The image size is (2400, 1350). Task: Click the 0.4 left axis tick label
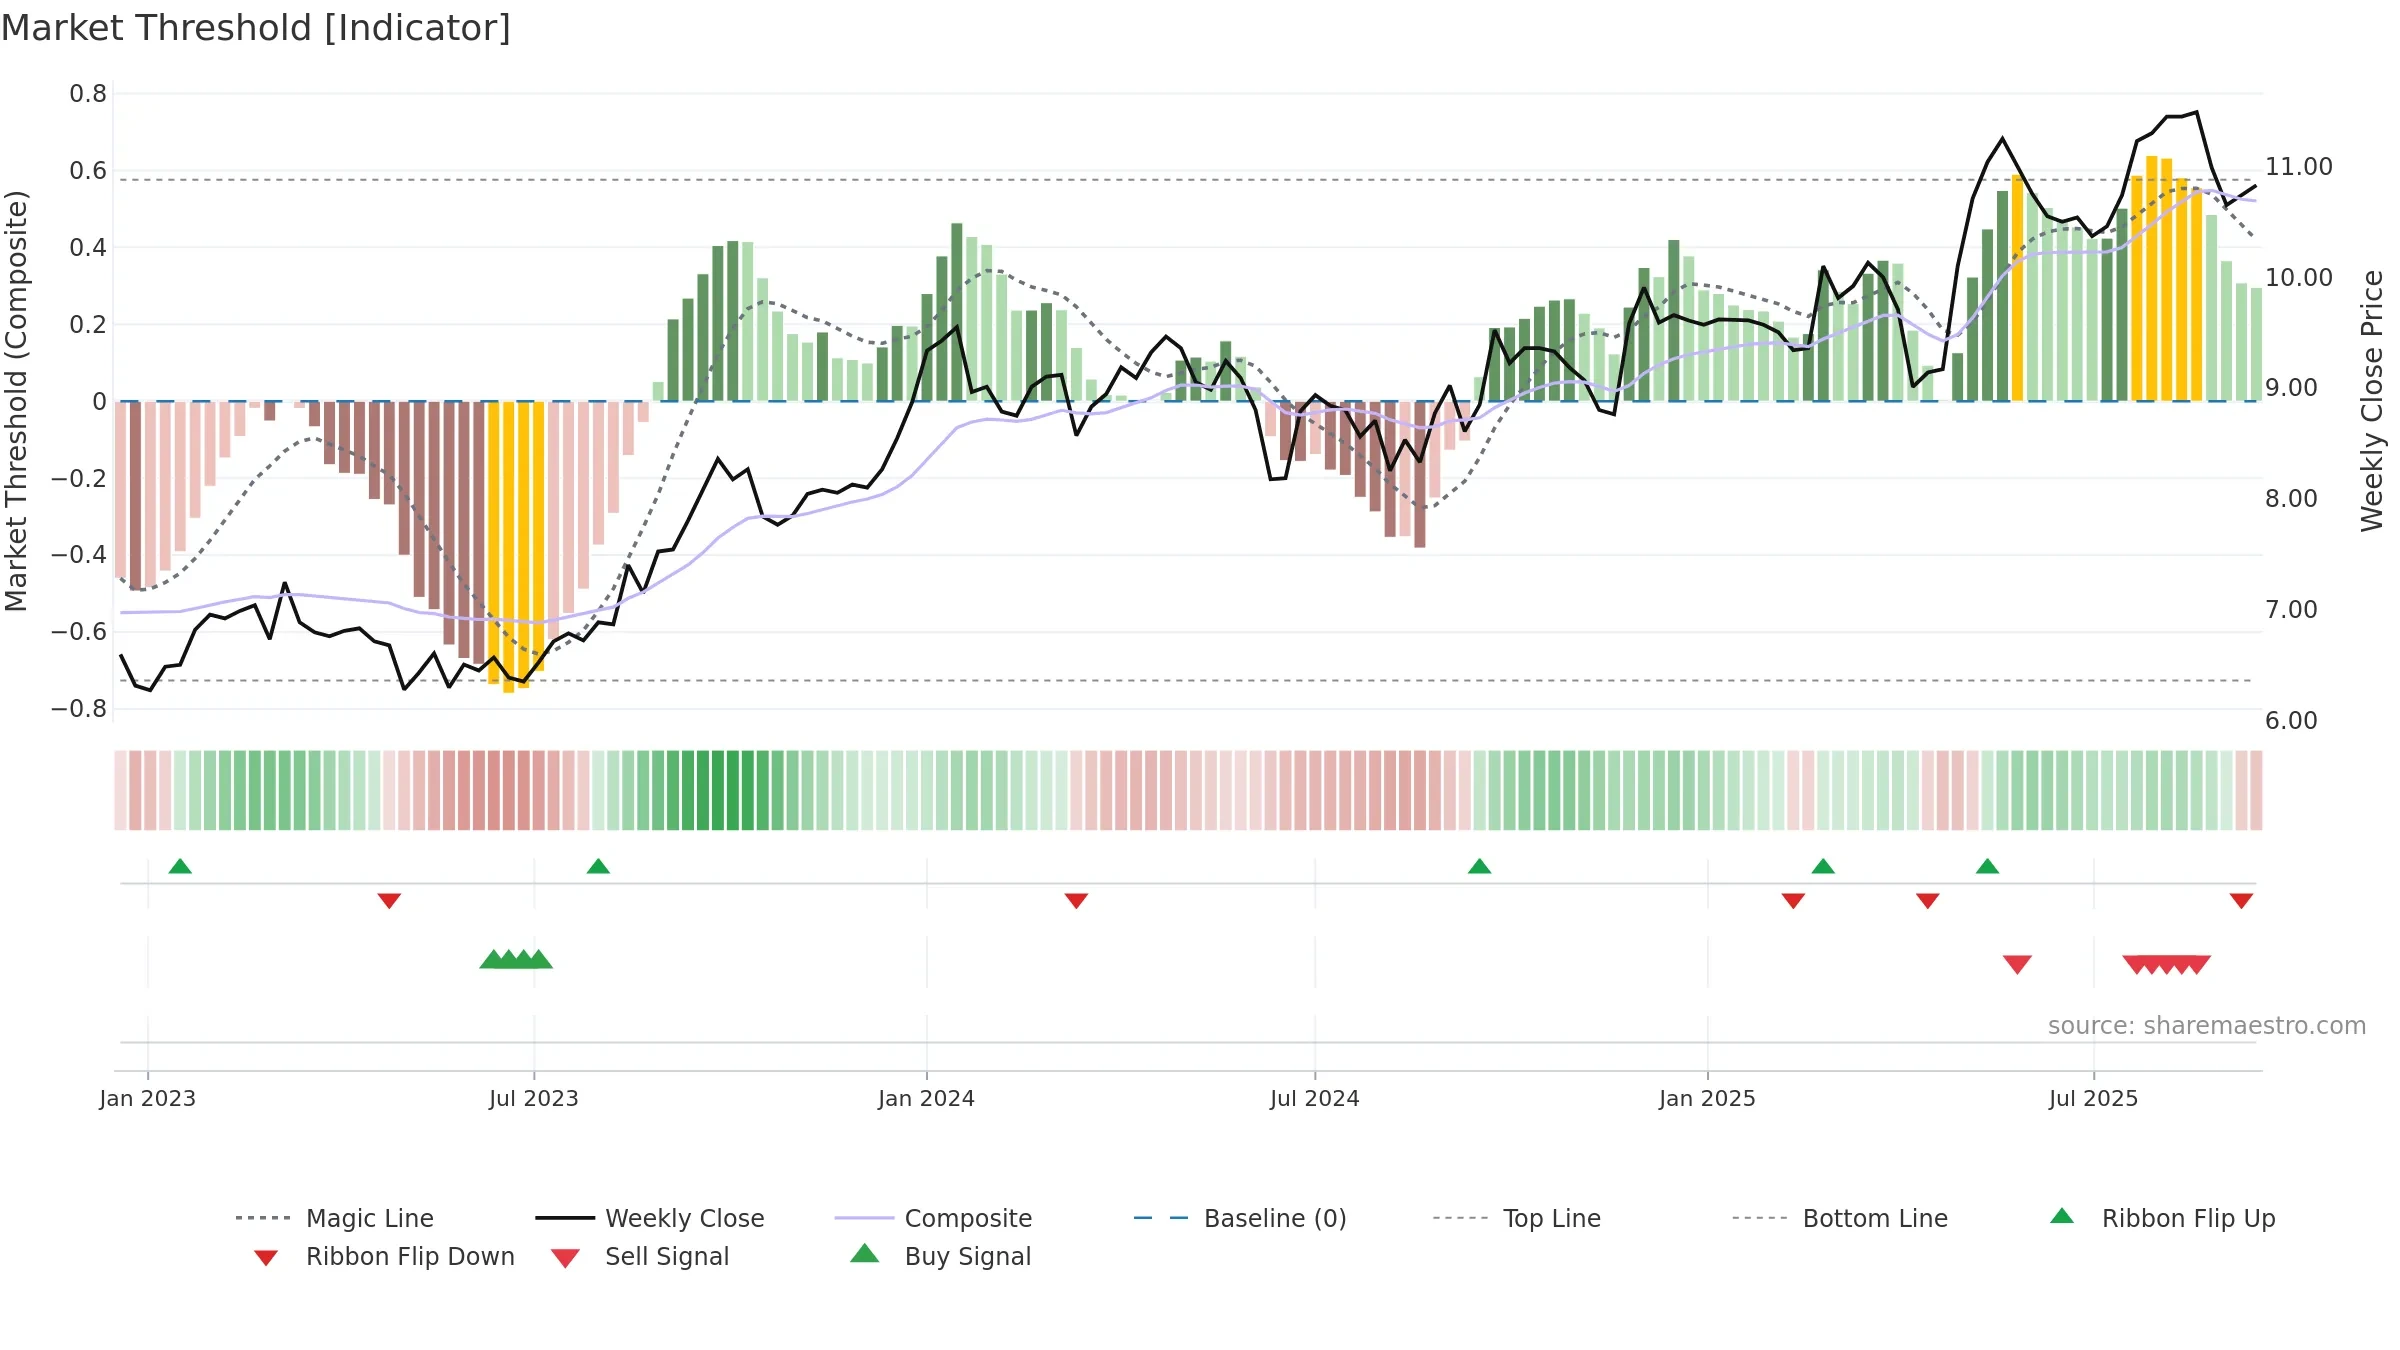[x=88, y=248]
